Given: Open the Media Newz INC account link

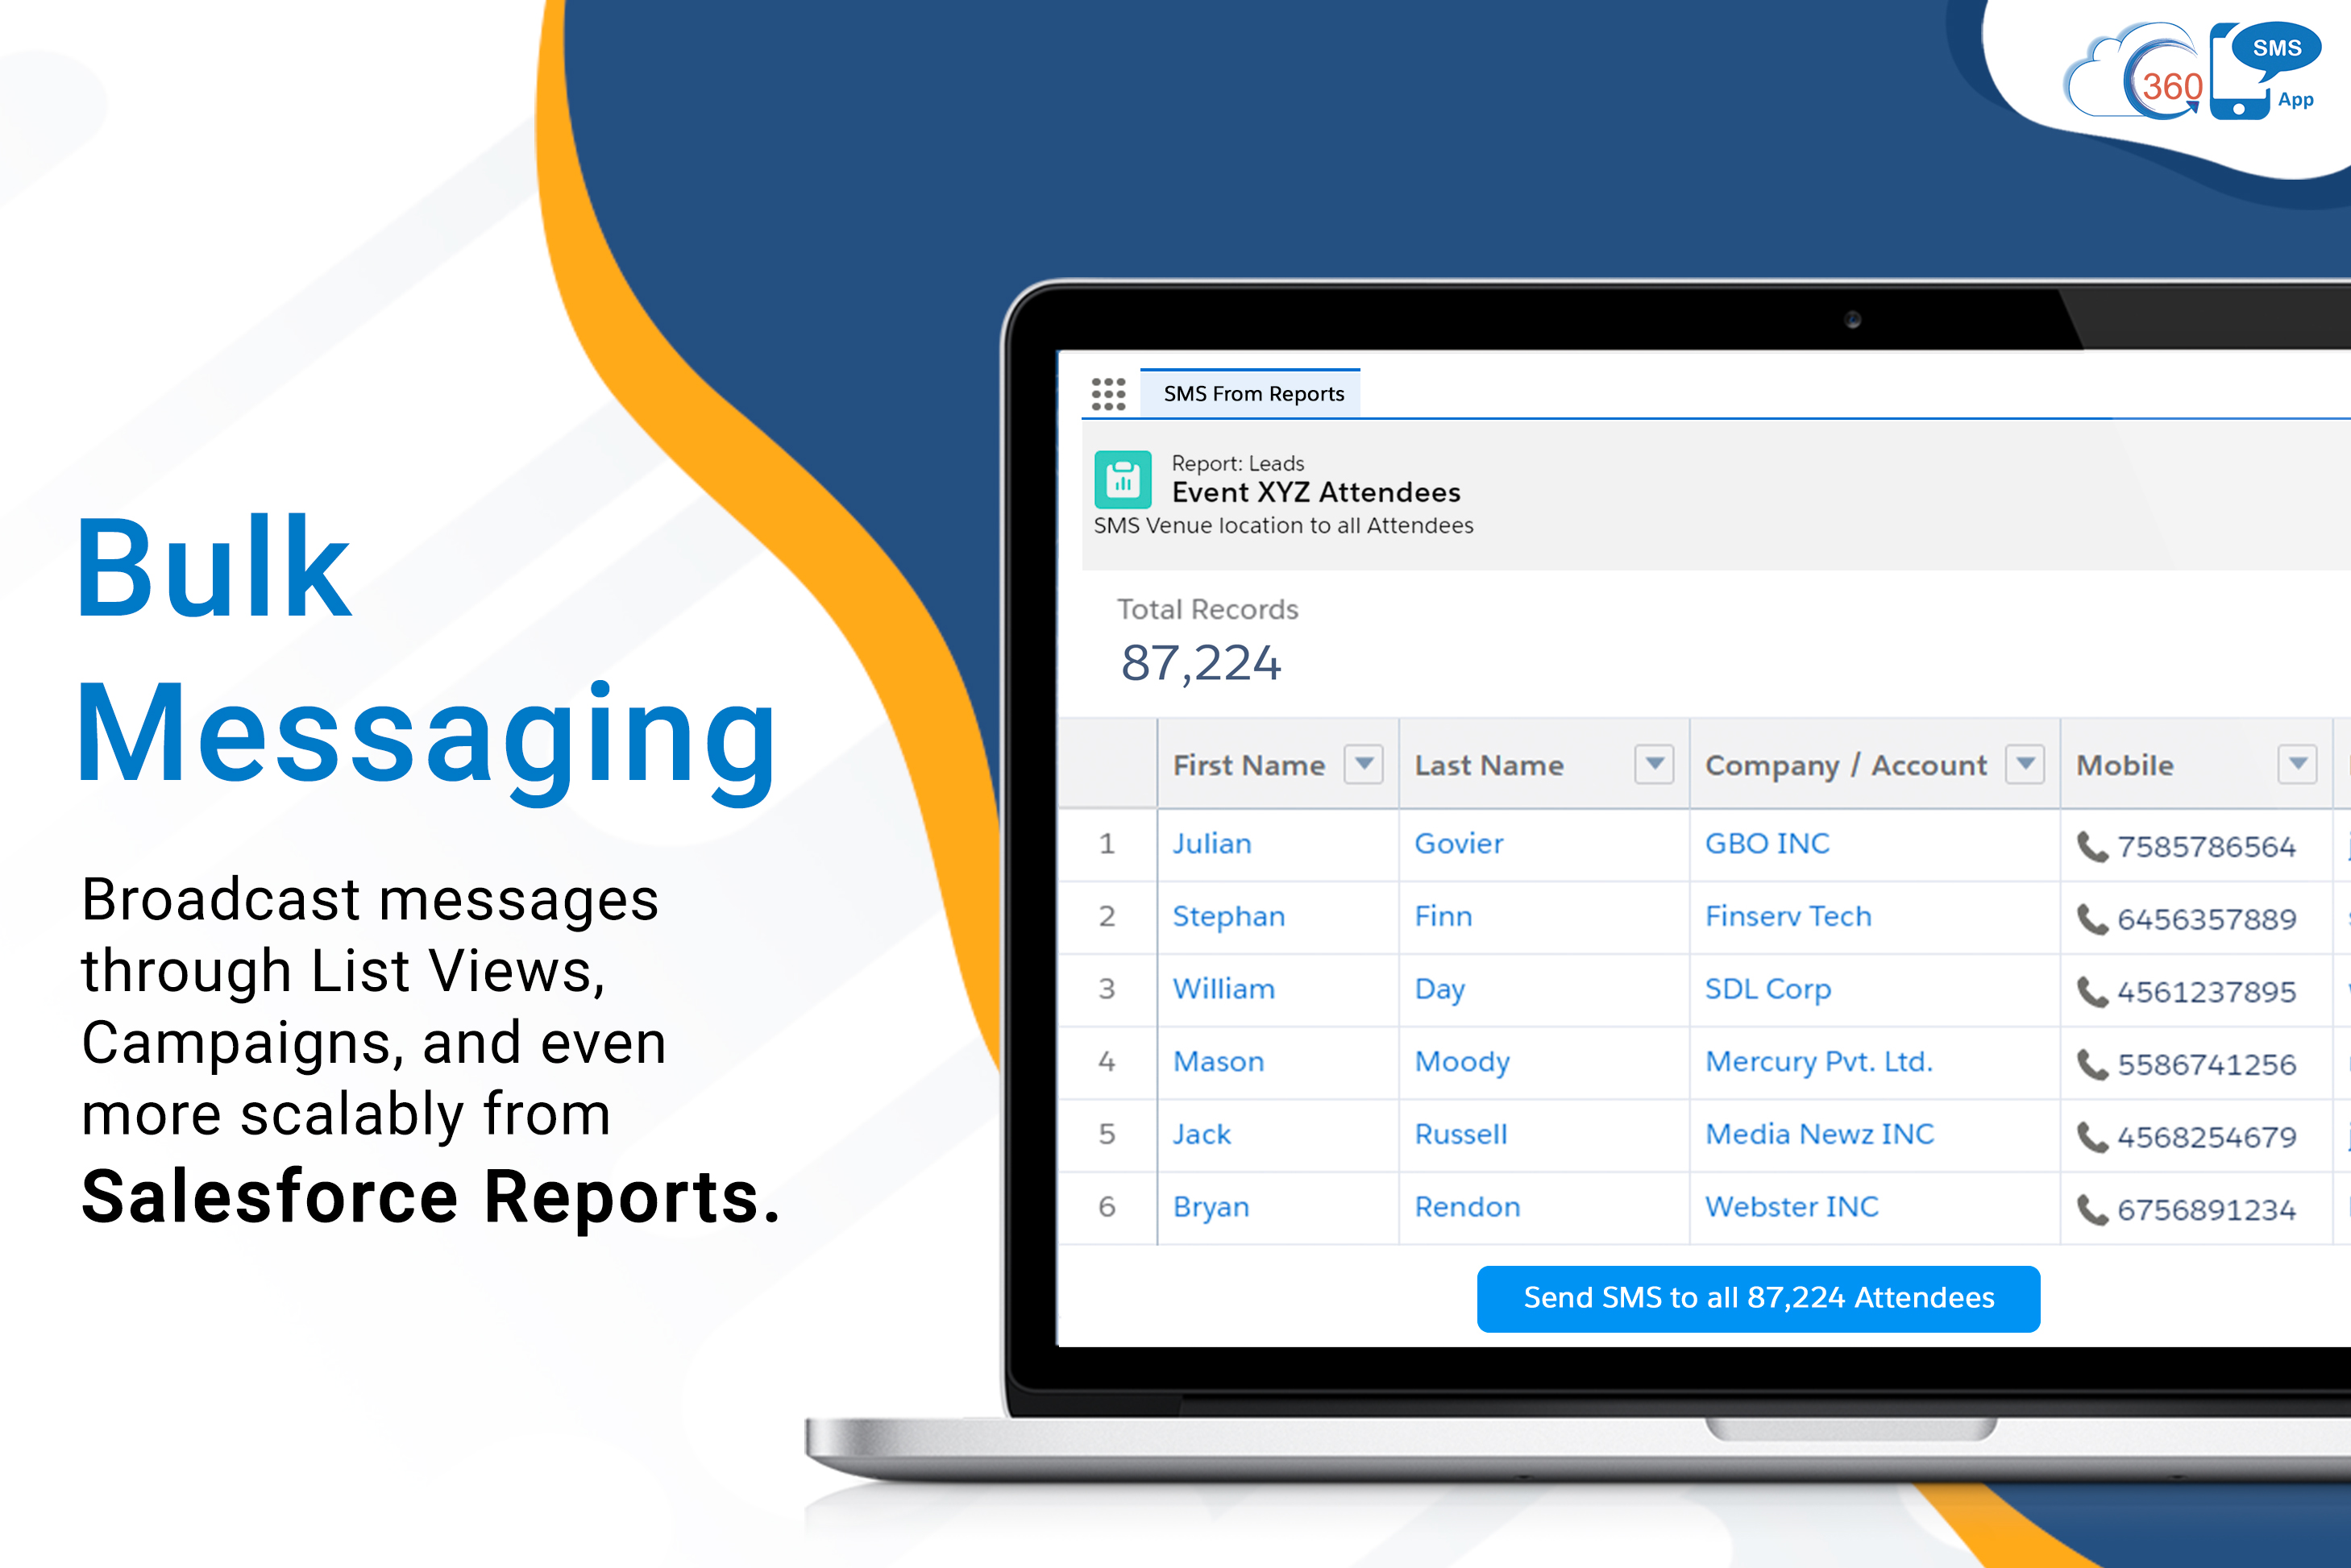Looking at the screenshot, I should pyautogui.click(x=1818, y=1134).
